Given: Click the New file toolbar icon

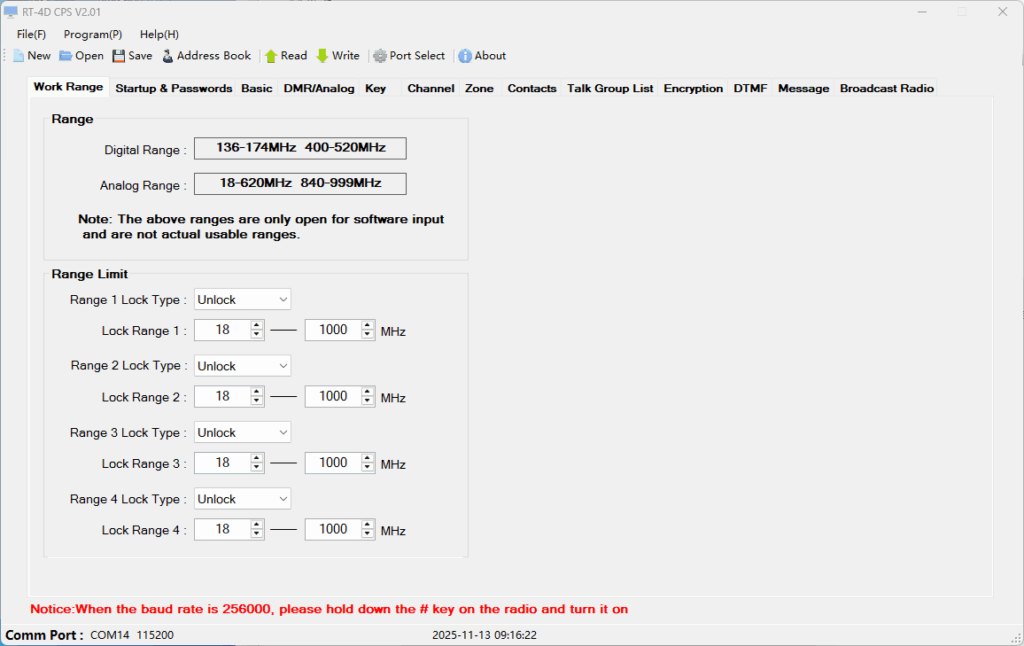Looking at the screenshot, I should click(x=18, y=56).
